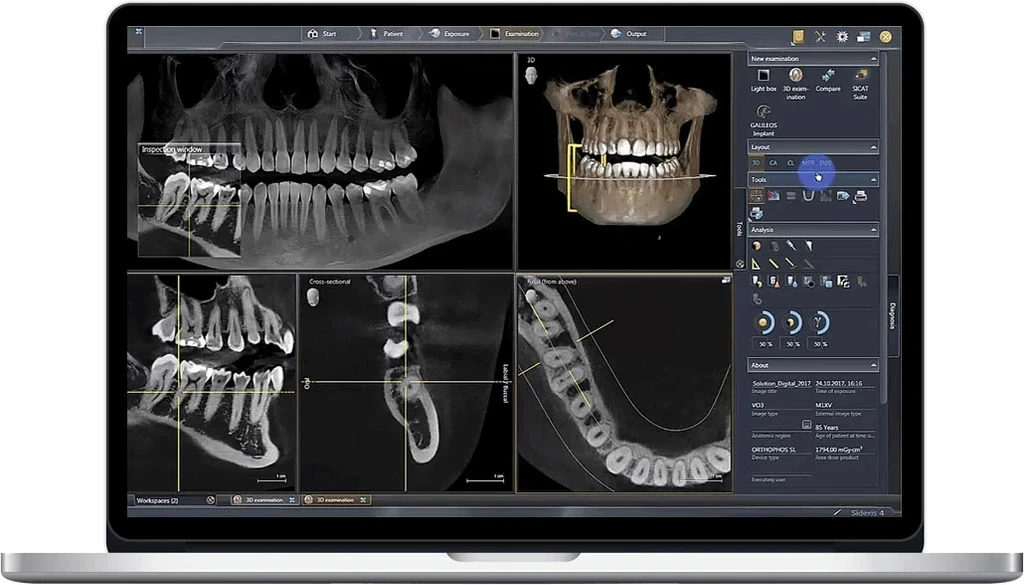1024x585 pixels.
Task: Collapse the Layout panel
Action: [x=873, y=146]
